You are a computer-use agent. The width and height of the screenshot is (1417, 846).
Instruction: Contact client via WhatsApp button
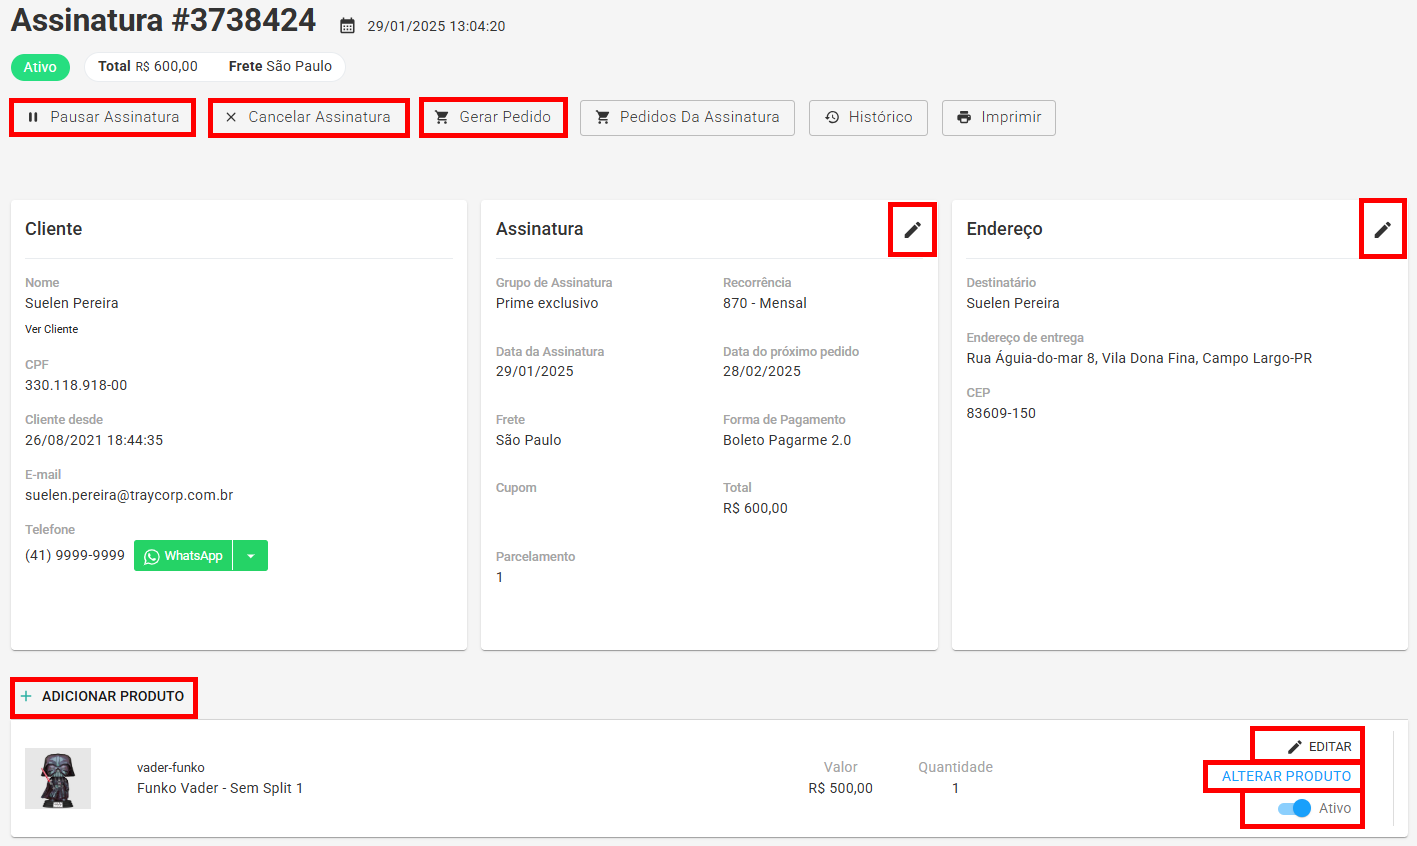click(x=183, y=556)
